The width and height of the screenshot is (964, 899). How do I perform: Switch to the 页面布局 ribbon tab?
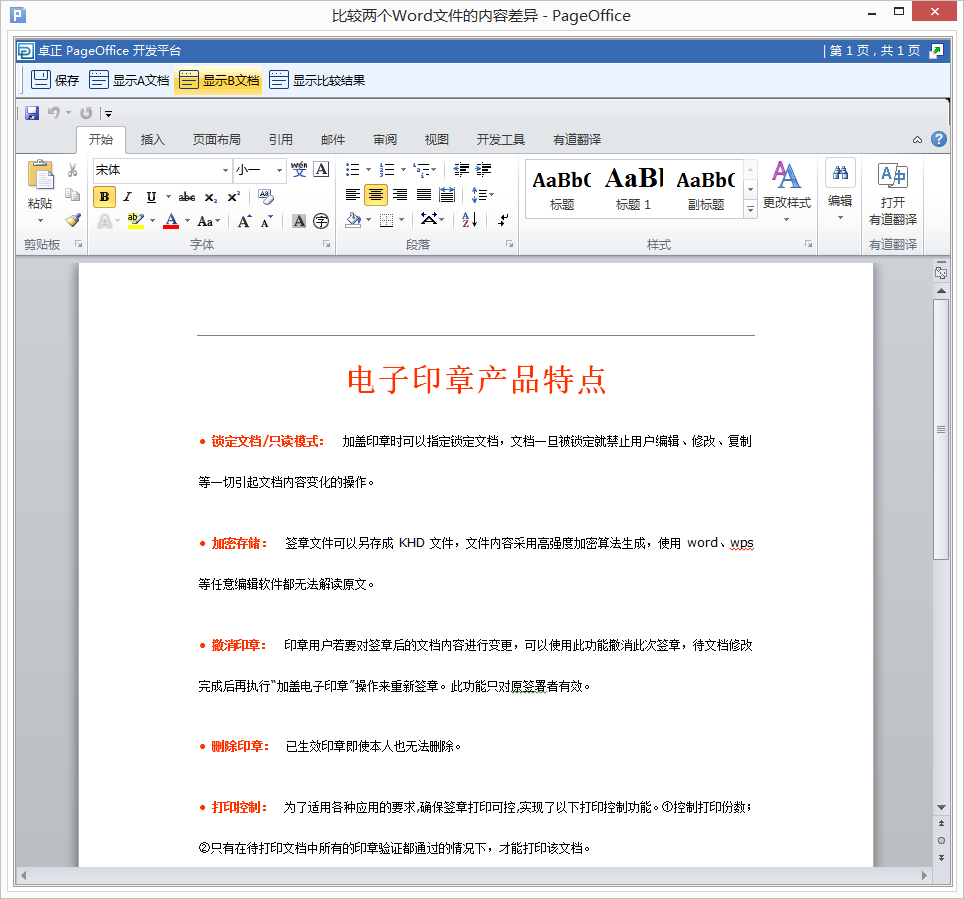click(x=216, y=140)
